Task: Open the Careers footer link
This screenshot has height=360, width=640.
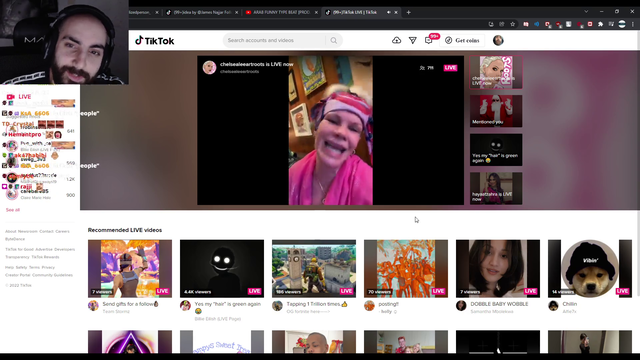Action: [62, 231]
